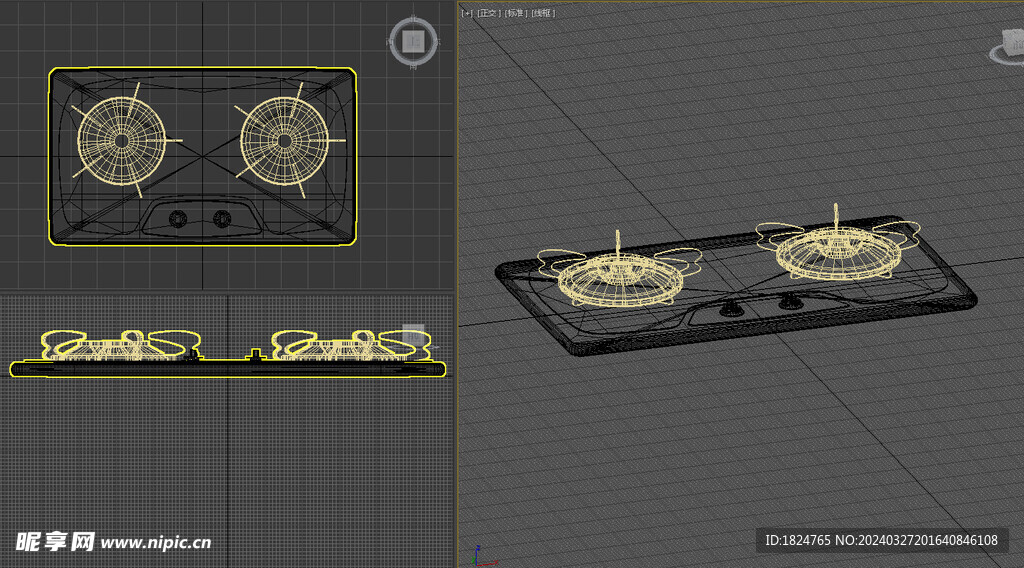
Task: Open the [正交] view type menu
Action: (x=487, y=13)
